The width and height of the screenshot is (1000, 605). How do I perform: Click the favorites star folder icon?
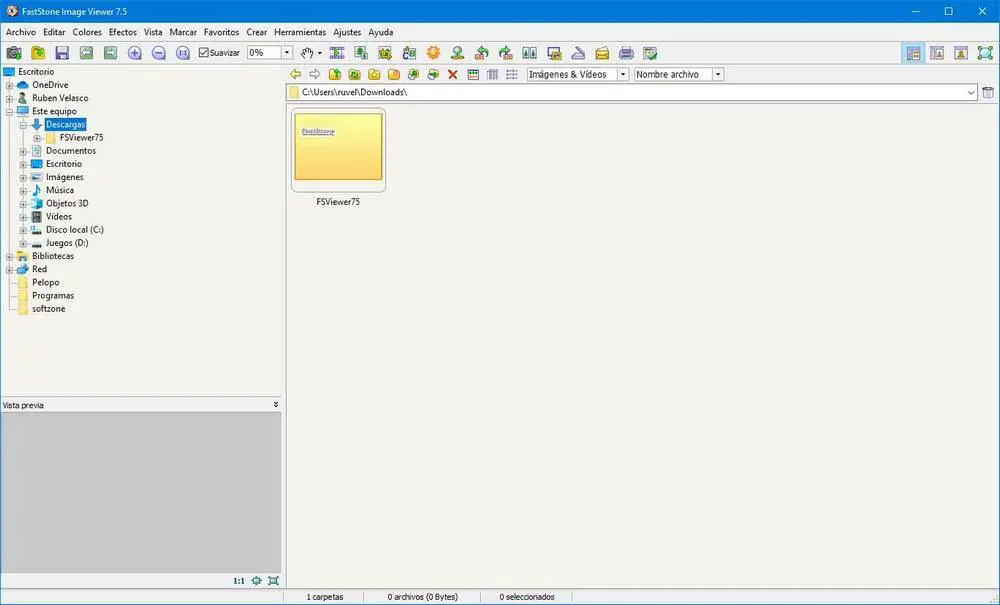tap(374, 75)
